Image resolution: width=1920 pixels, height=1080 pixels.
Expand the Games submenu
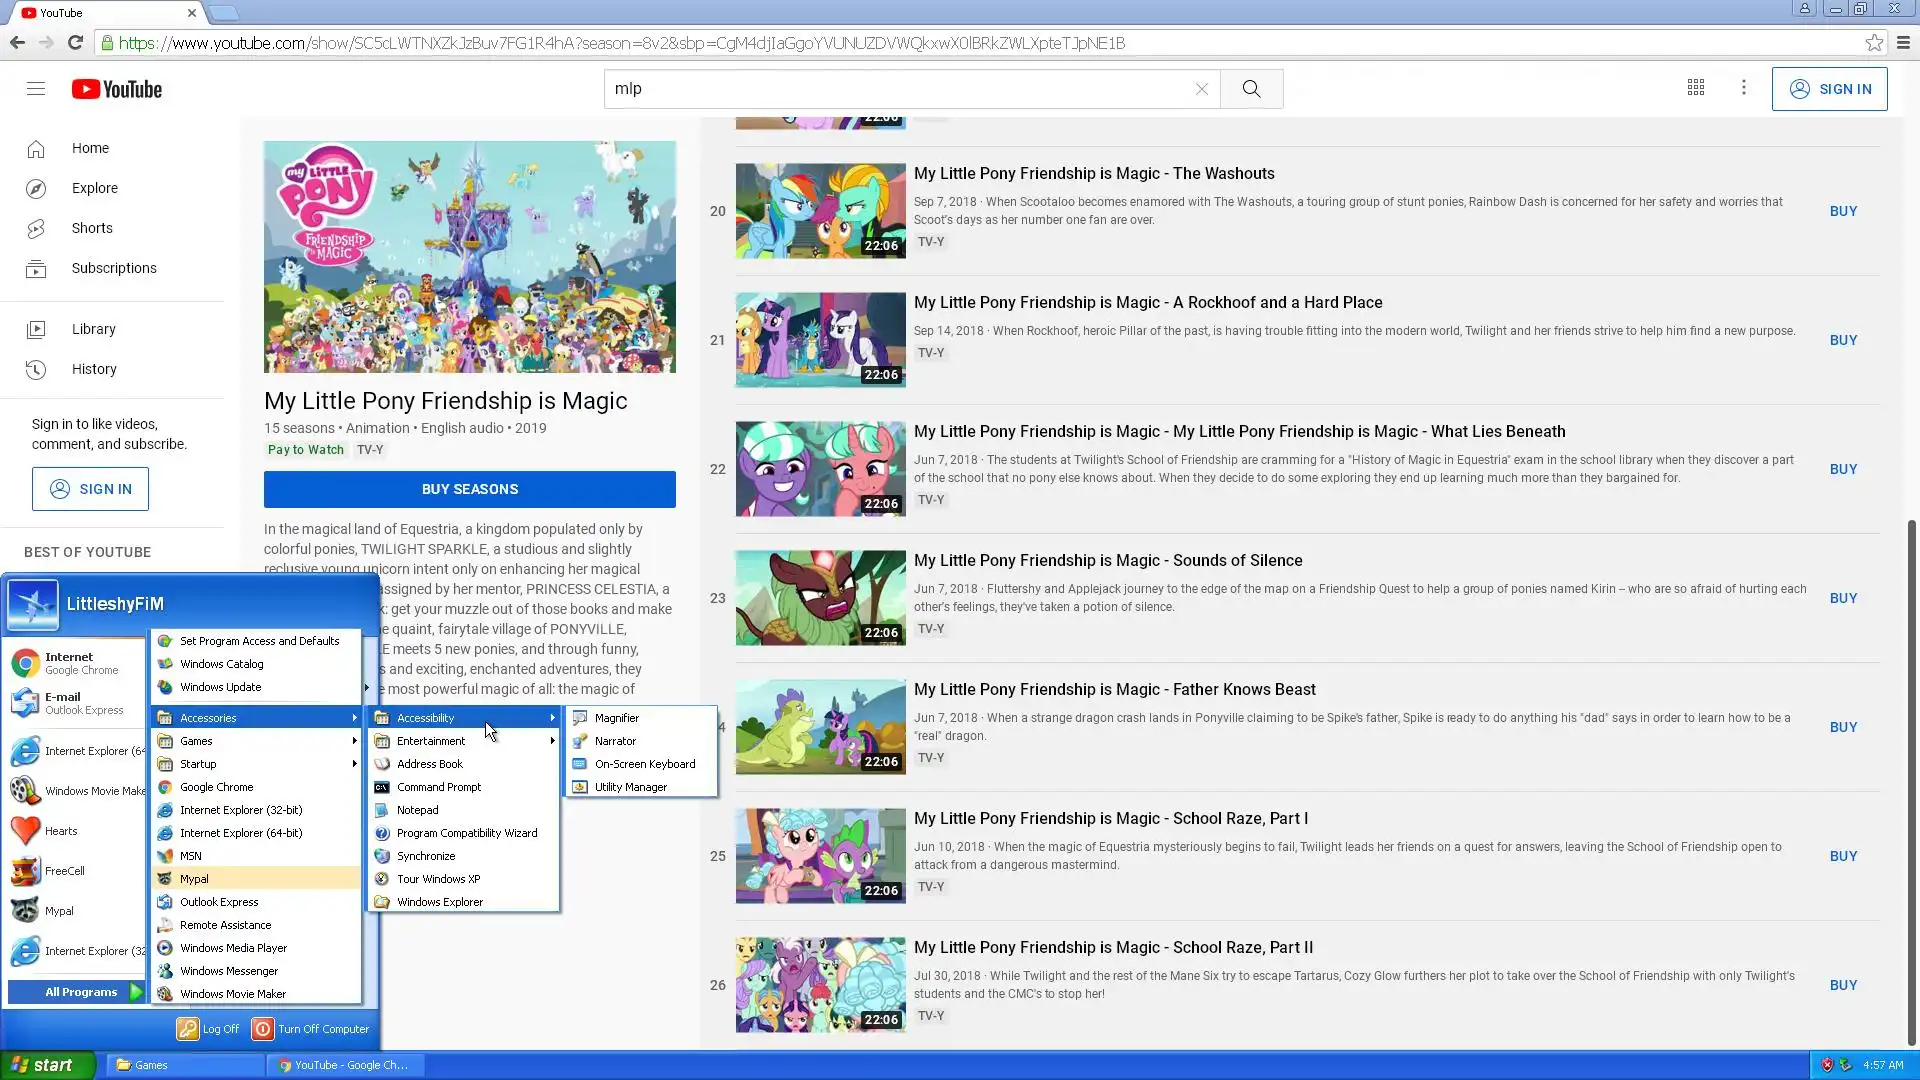tap(196, 741)
